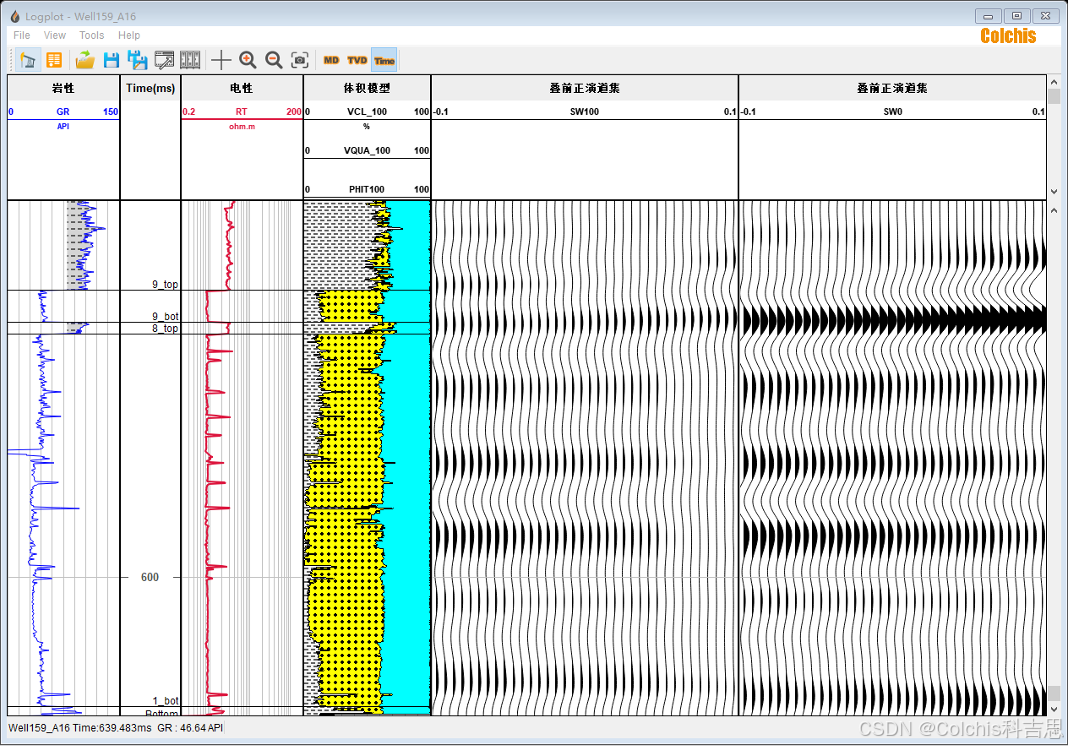Open the File menu
This screenshot has width=1068, height=746.
pyautogui.click(x=22, y=35)
